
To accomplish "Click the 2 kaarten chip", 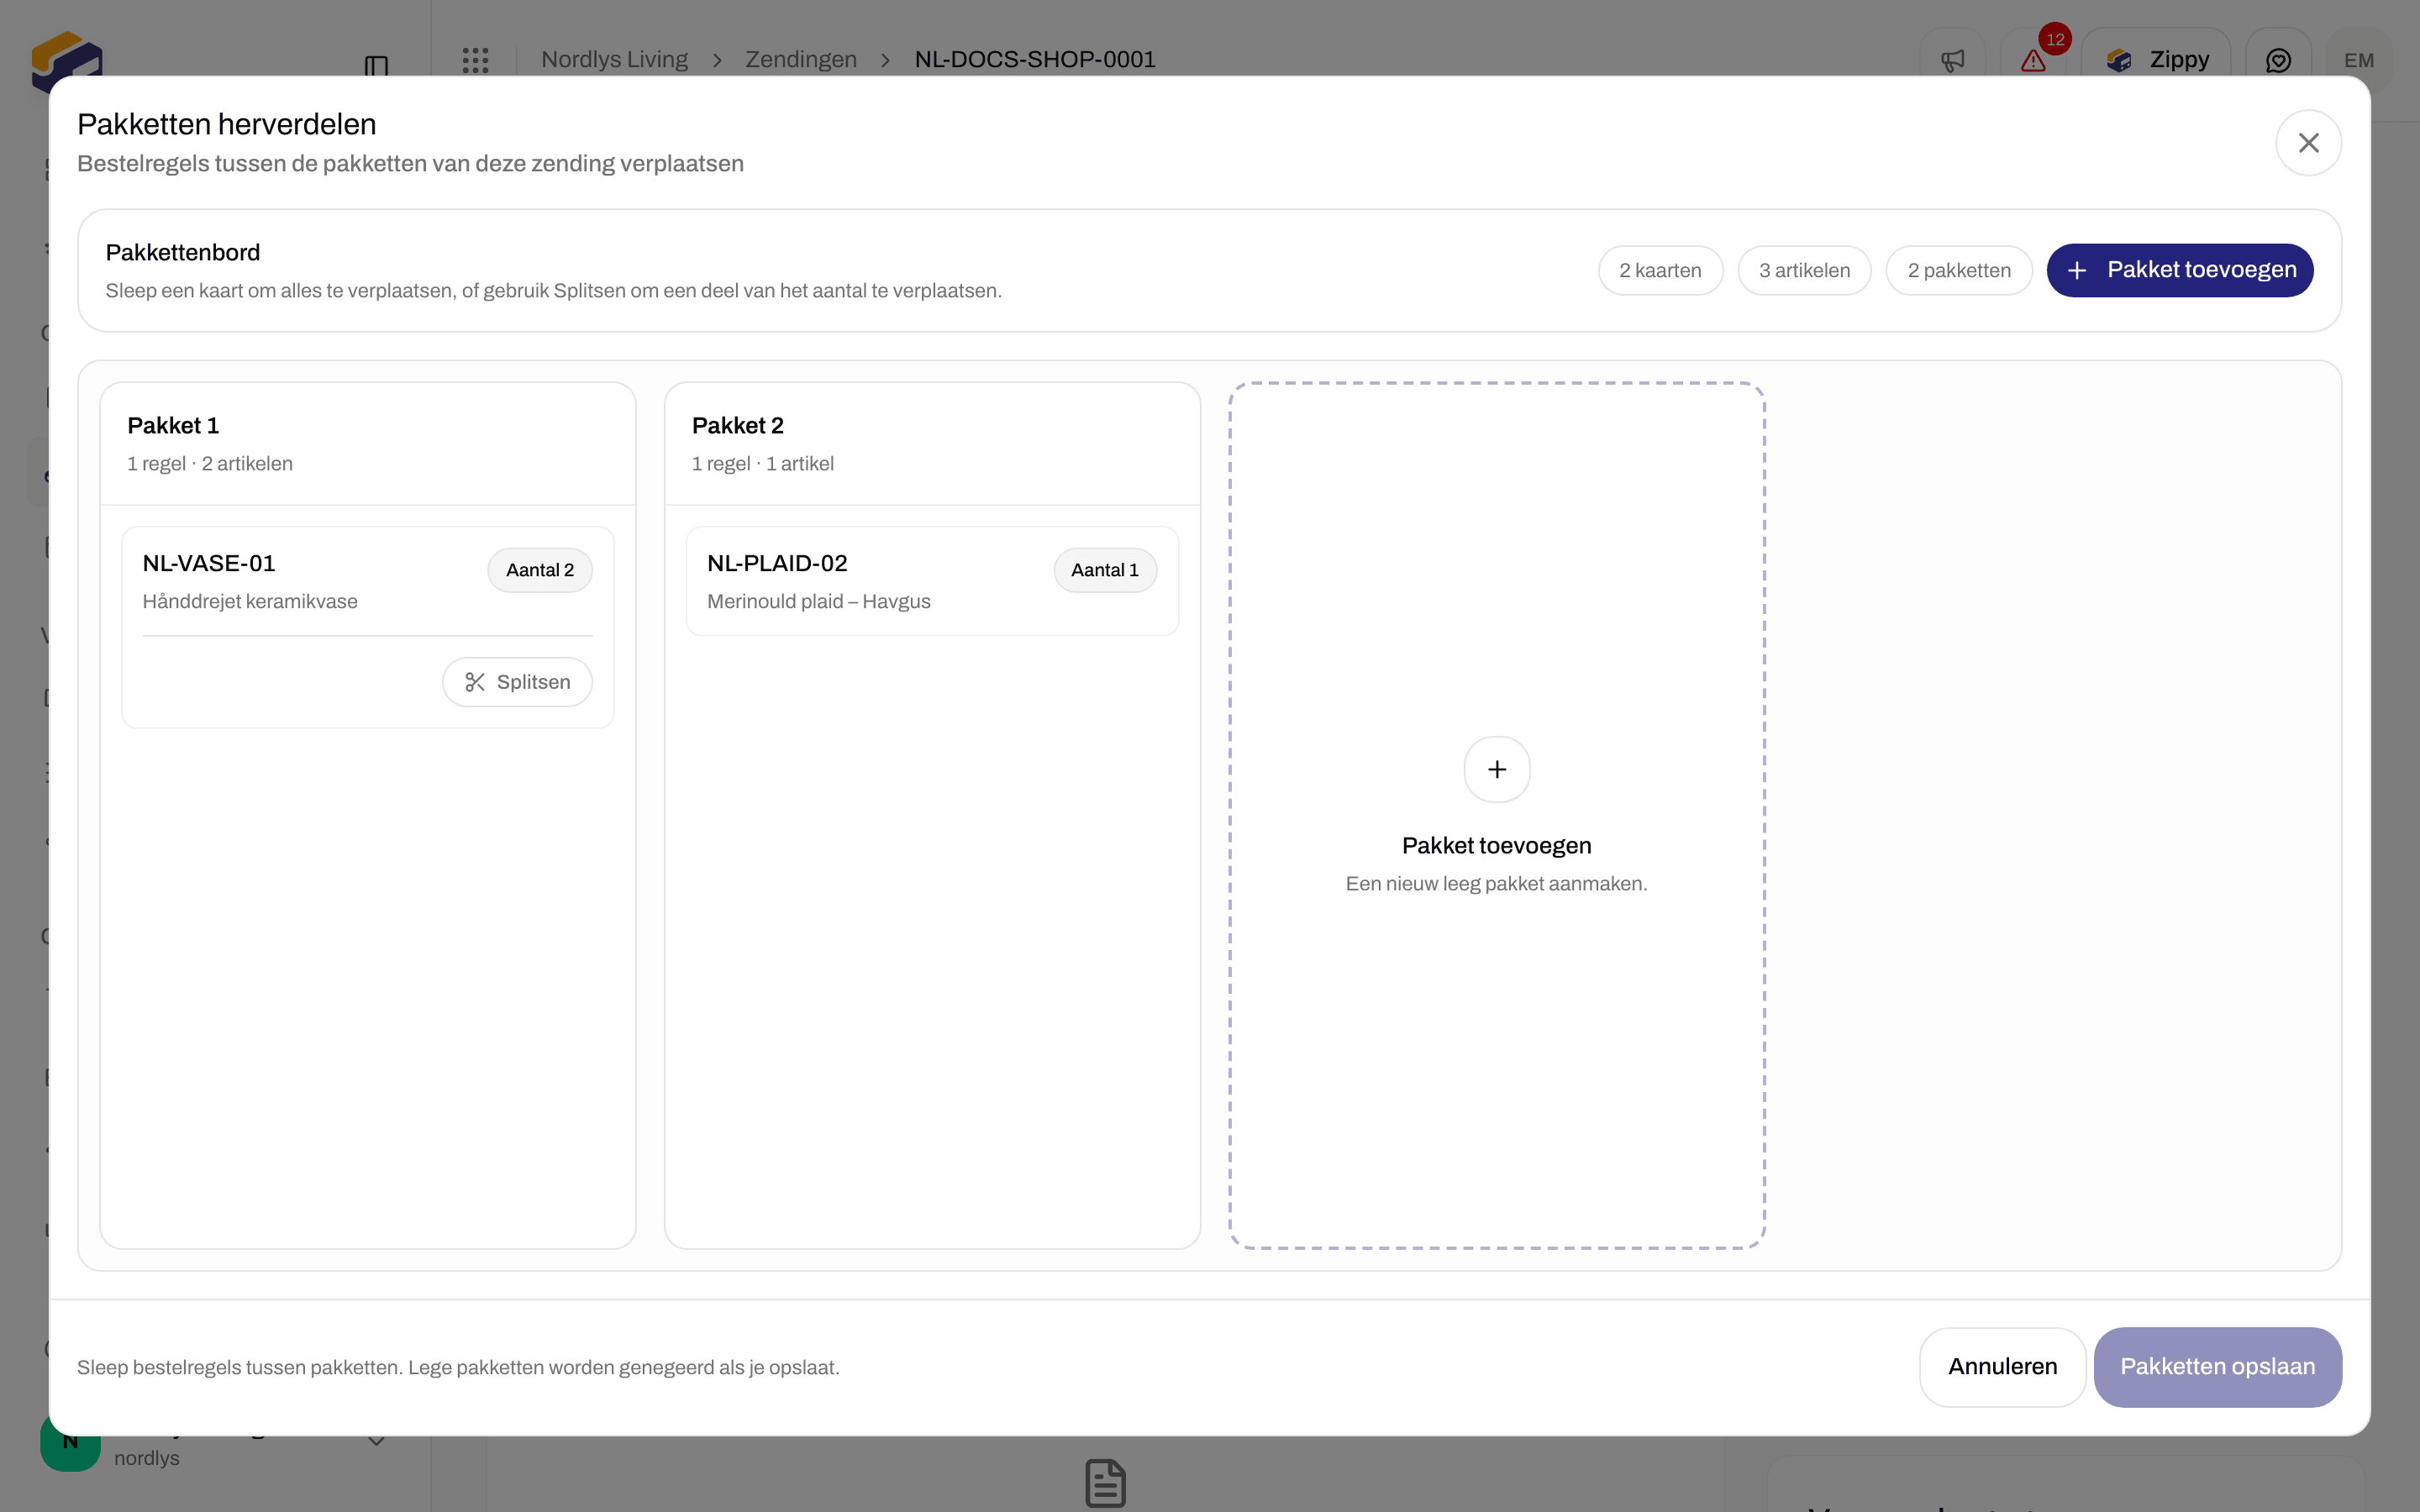I will tap(1660, 270).
